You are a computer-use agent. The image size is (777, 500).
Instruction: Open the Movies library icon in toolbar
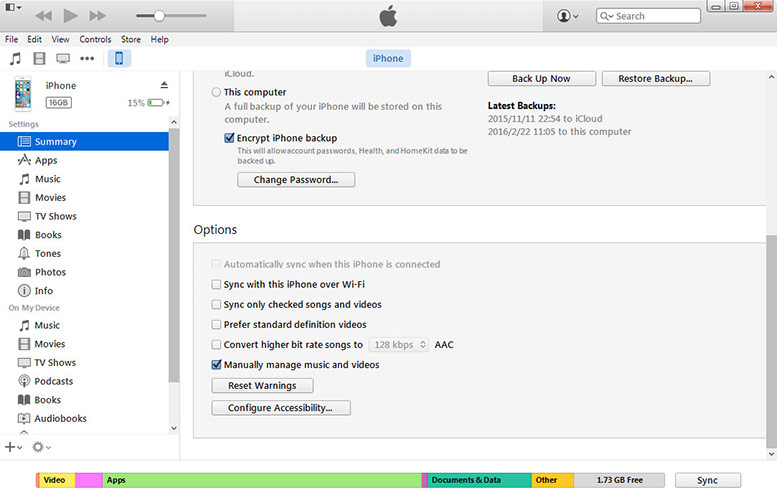click(39, 58)
